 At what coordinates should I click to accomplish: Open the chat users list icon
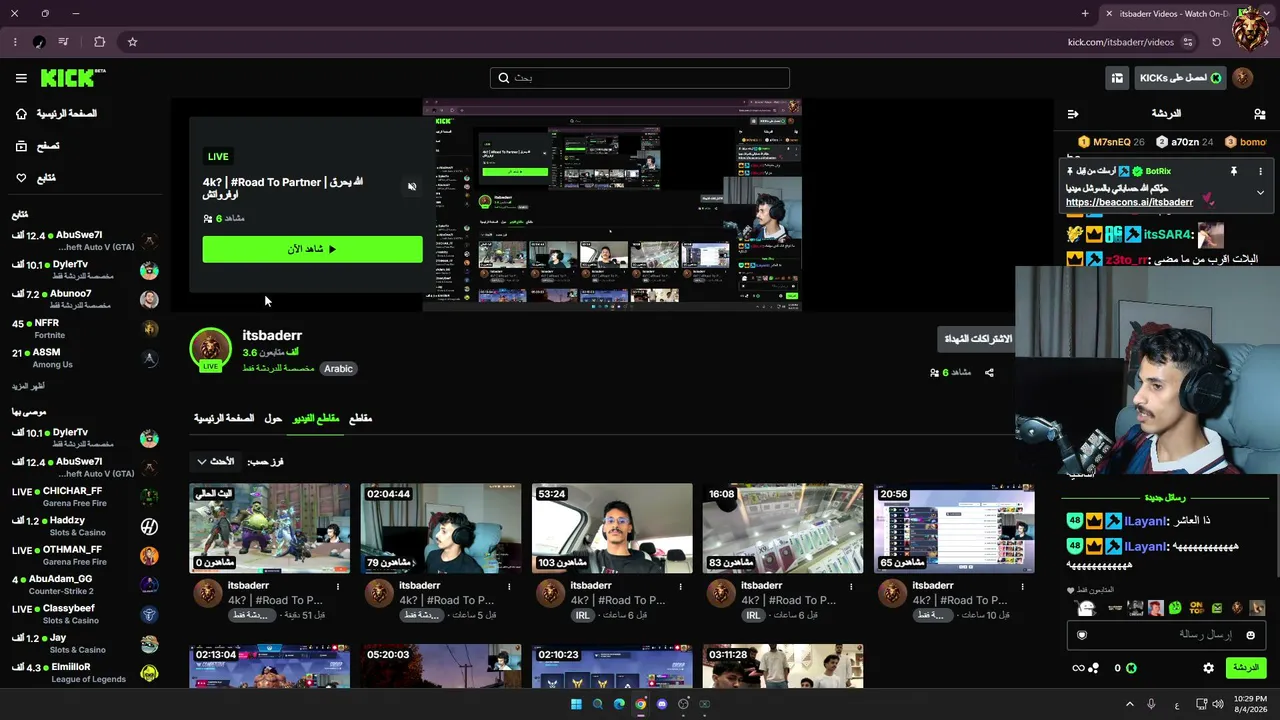click(1260, 114)
